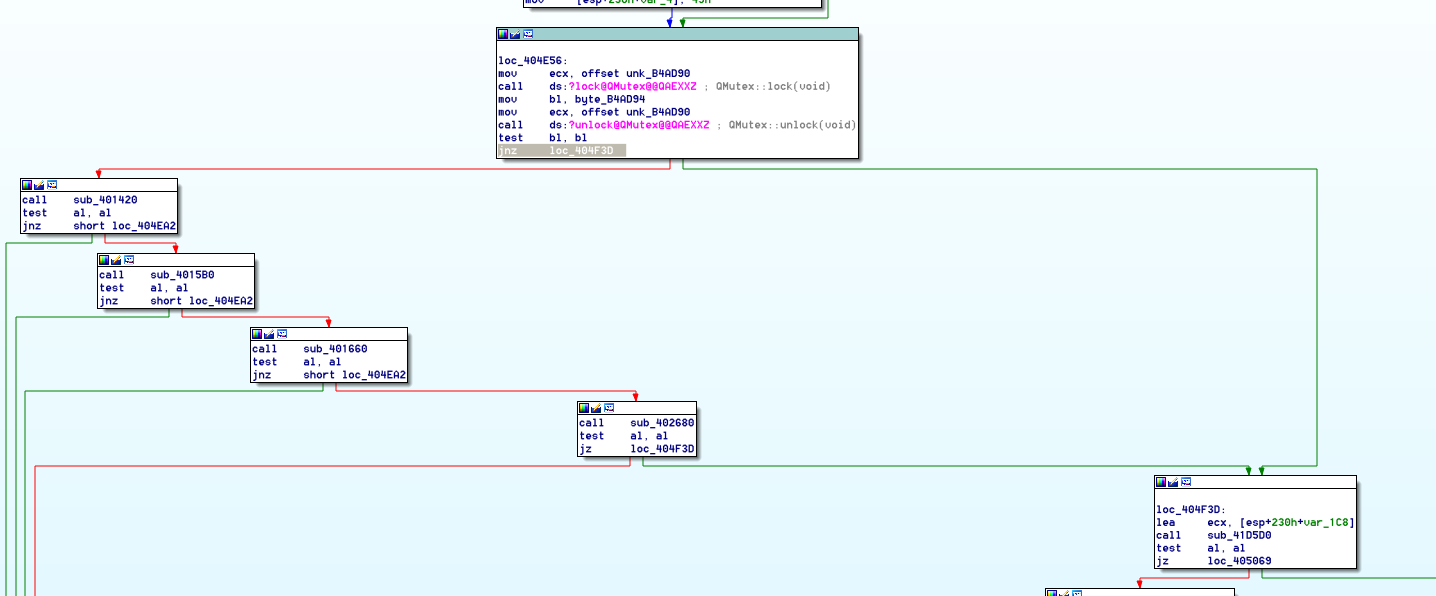
Task: Open color icon on sub_401660 block
Action: (257, 334)
